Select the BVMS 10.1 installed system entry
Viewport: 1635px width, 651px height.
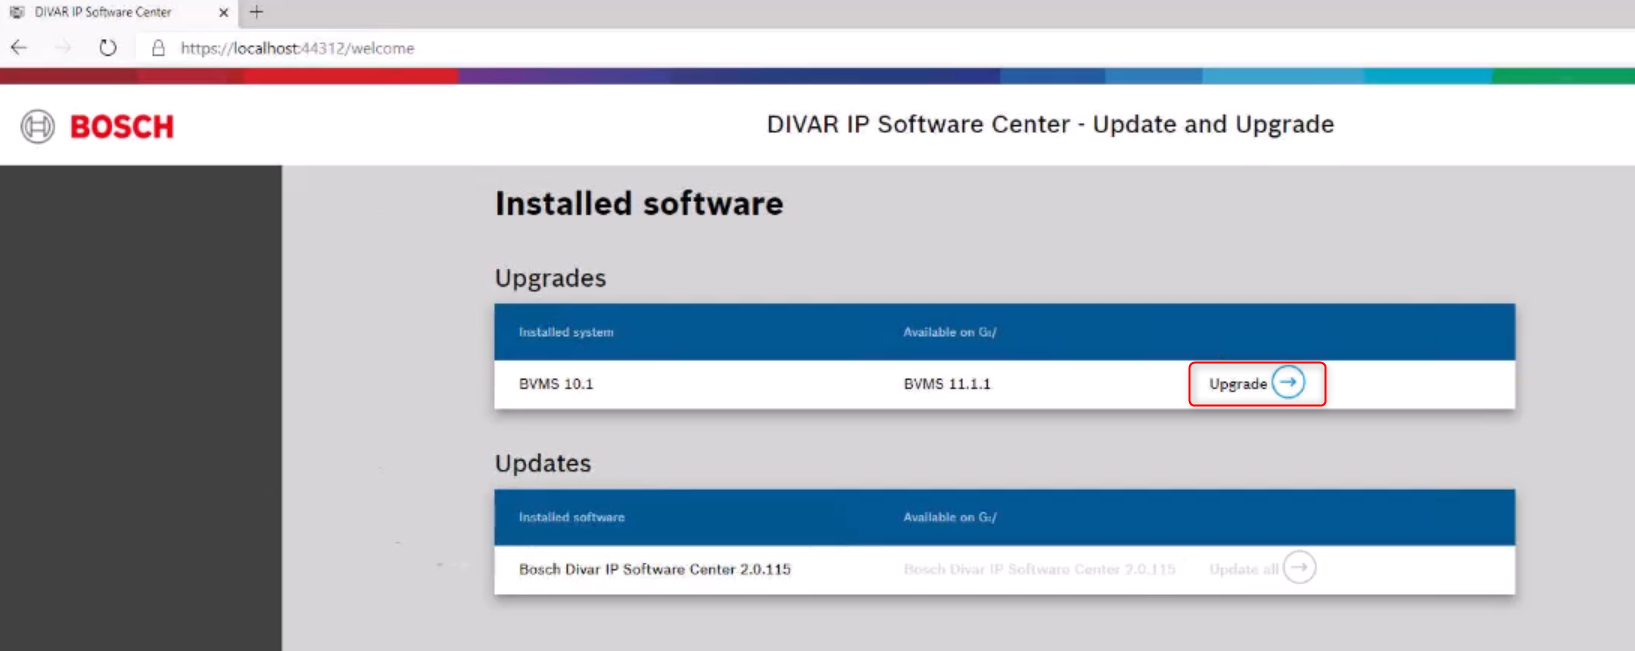[556, 384]
